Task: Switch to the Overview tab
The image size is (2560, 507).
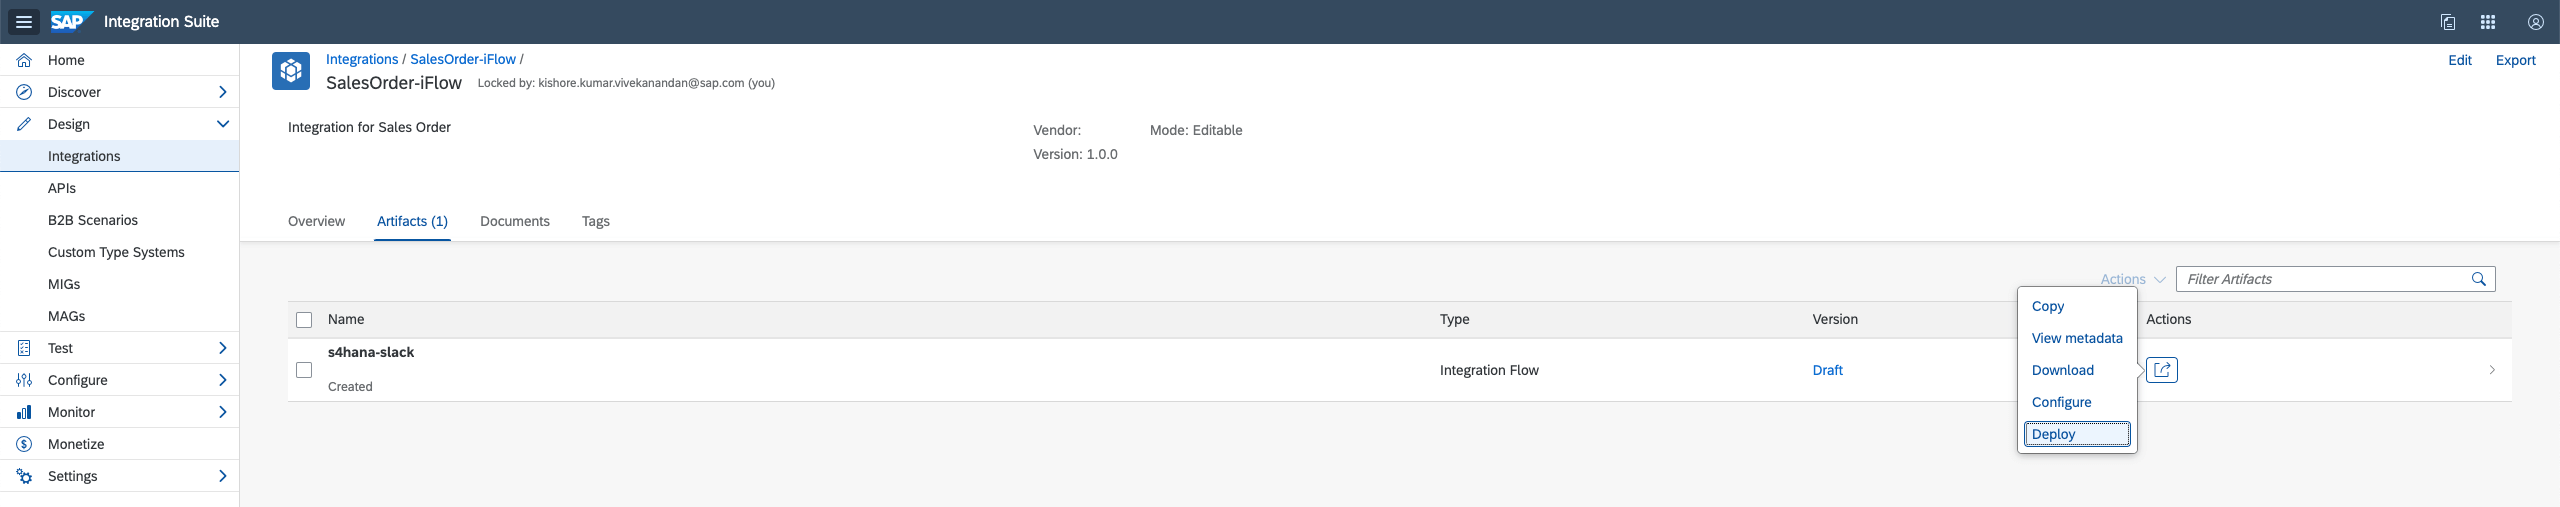Action: click(x=316, y=221)
